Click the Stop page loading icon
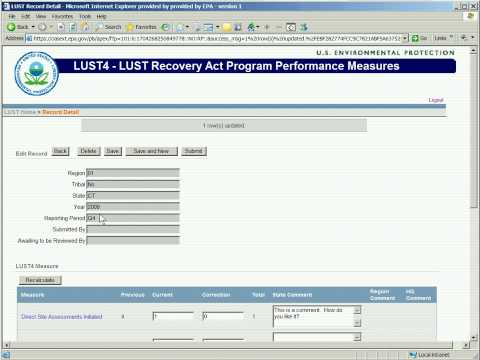Image resolution: width=480 pixels, height=360 pixels. coord(61,27)
